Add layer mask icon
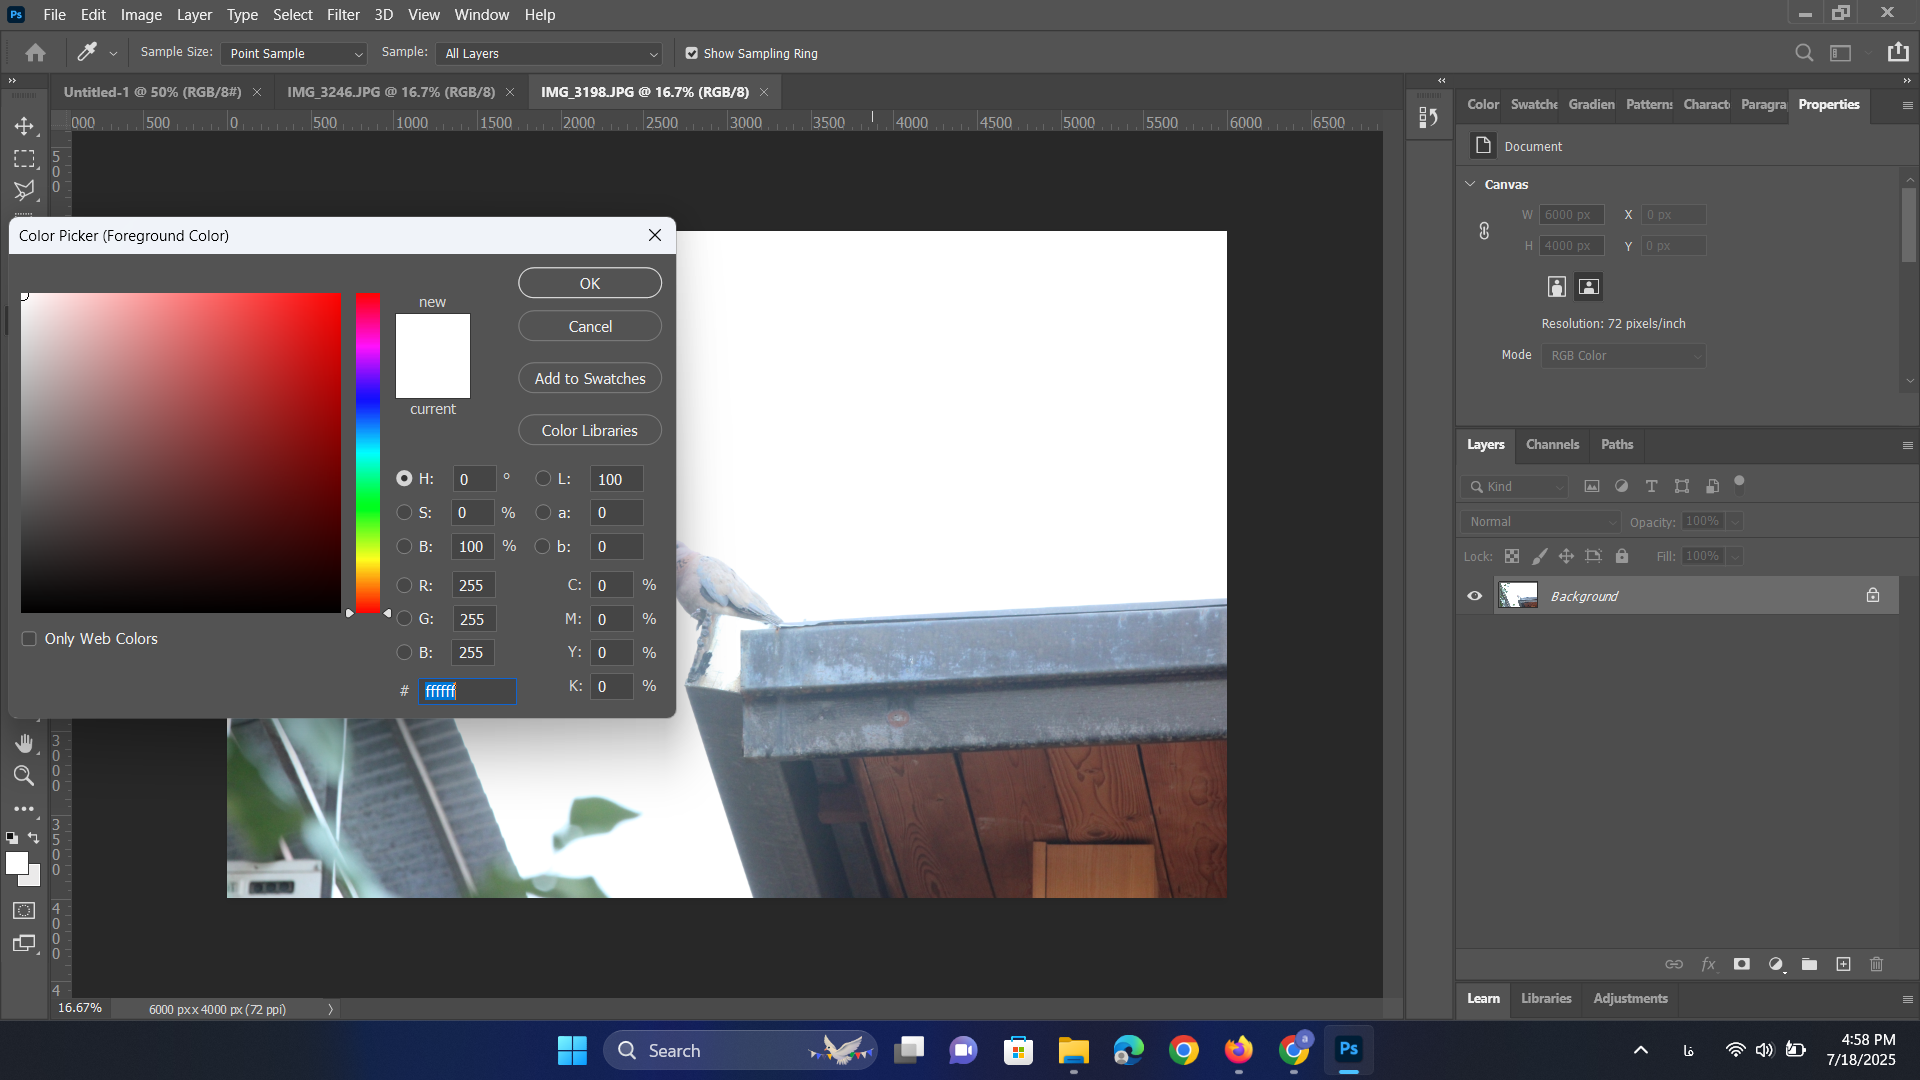The height and width of the screenshot is (1080, 1920). (x=1742, y=964)
